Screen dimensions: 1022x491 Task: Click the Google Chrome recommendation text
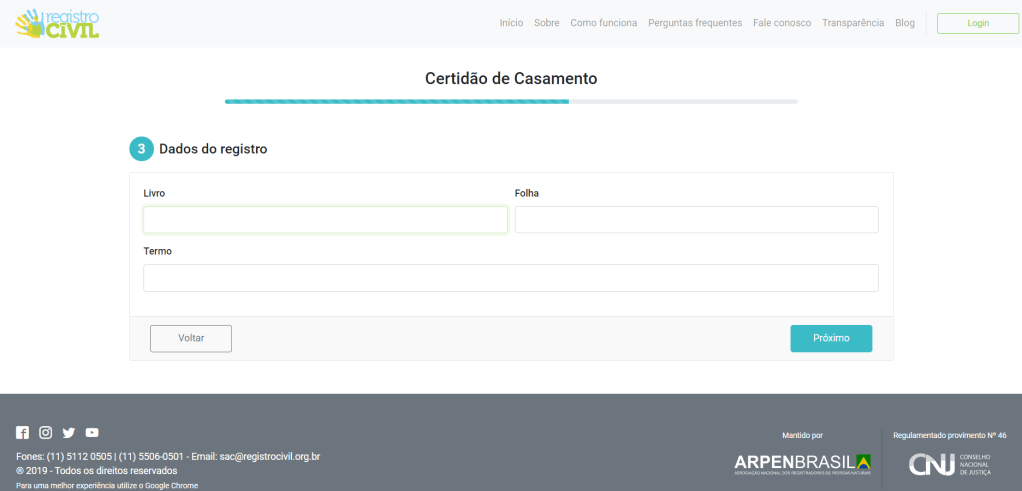(x=107, y=485)
